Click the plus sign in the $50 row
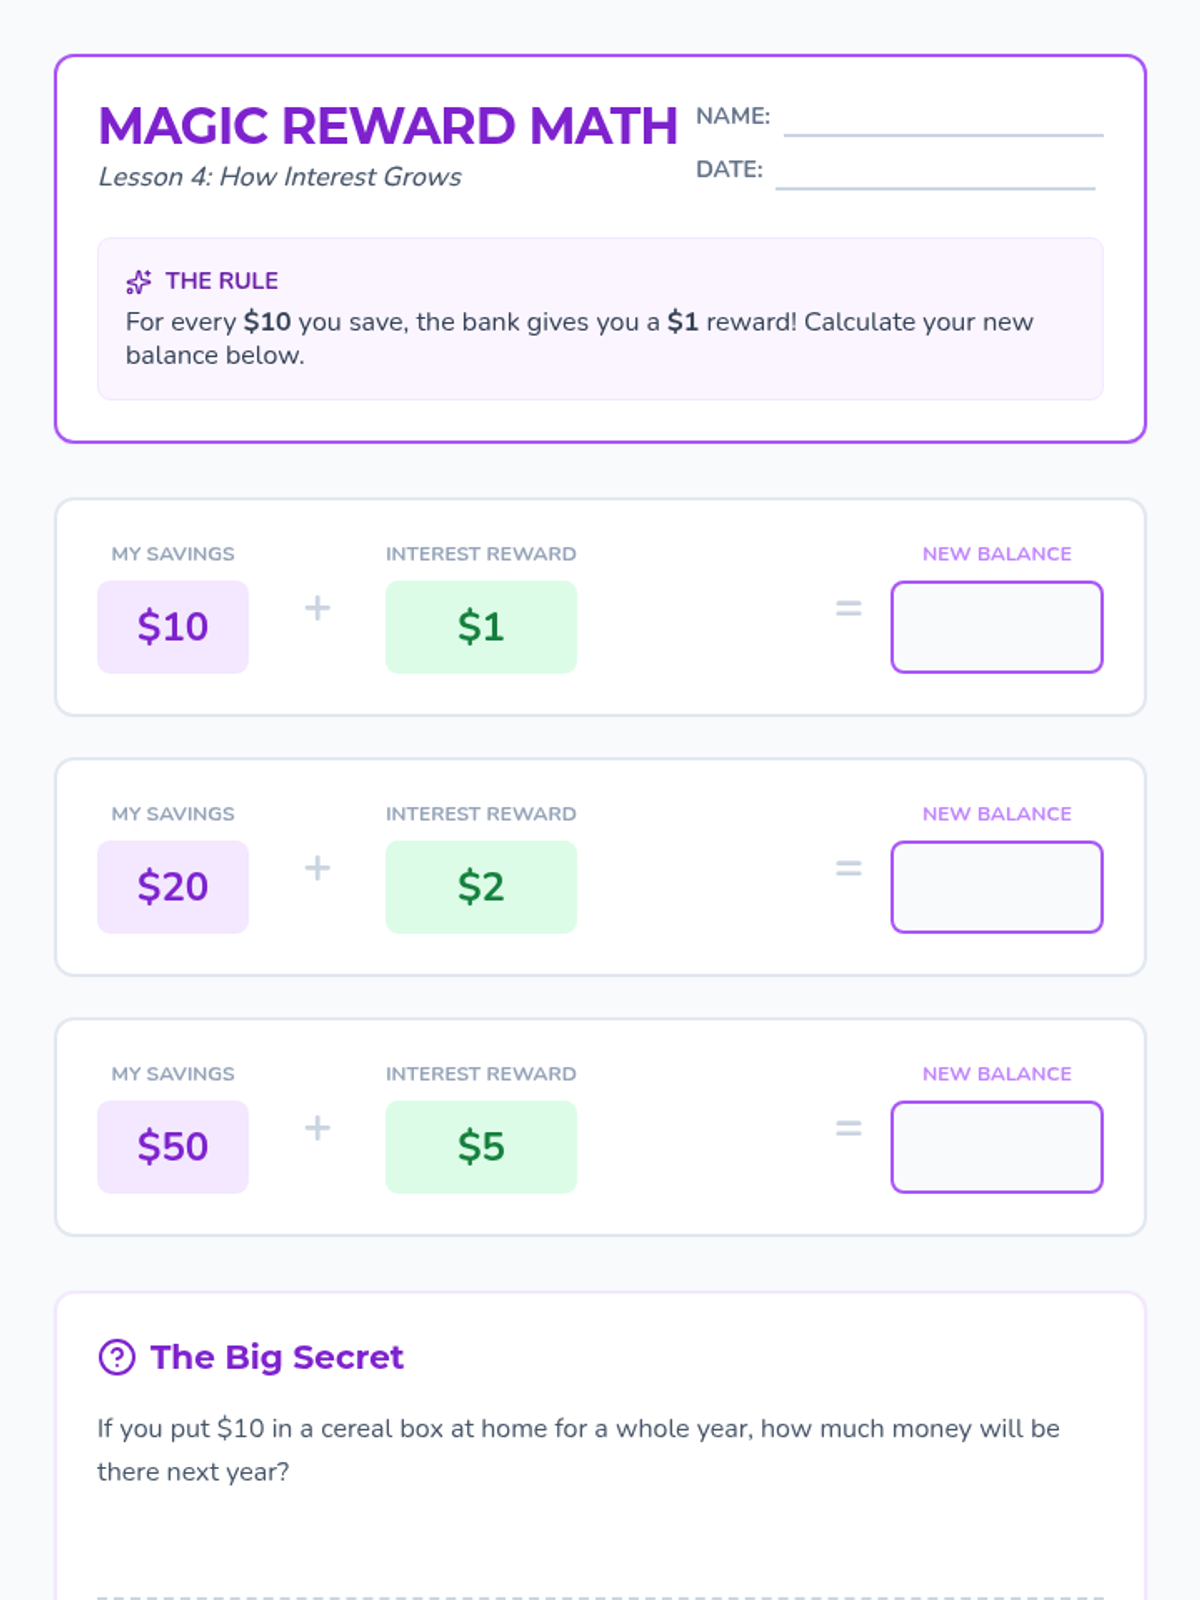 (x=317, y=1128)
